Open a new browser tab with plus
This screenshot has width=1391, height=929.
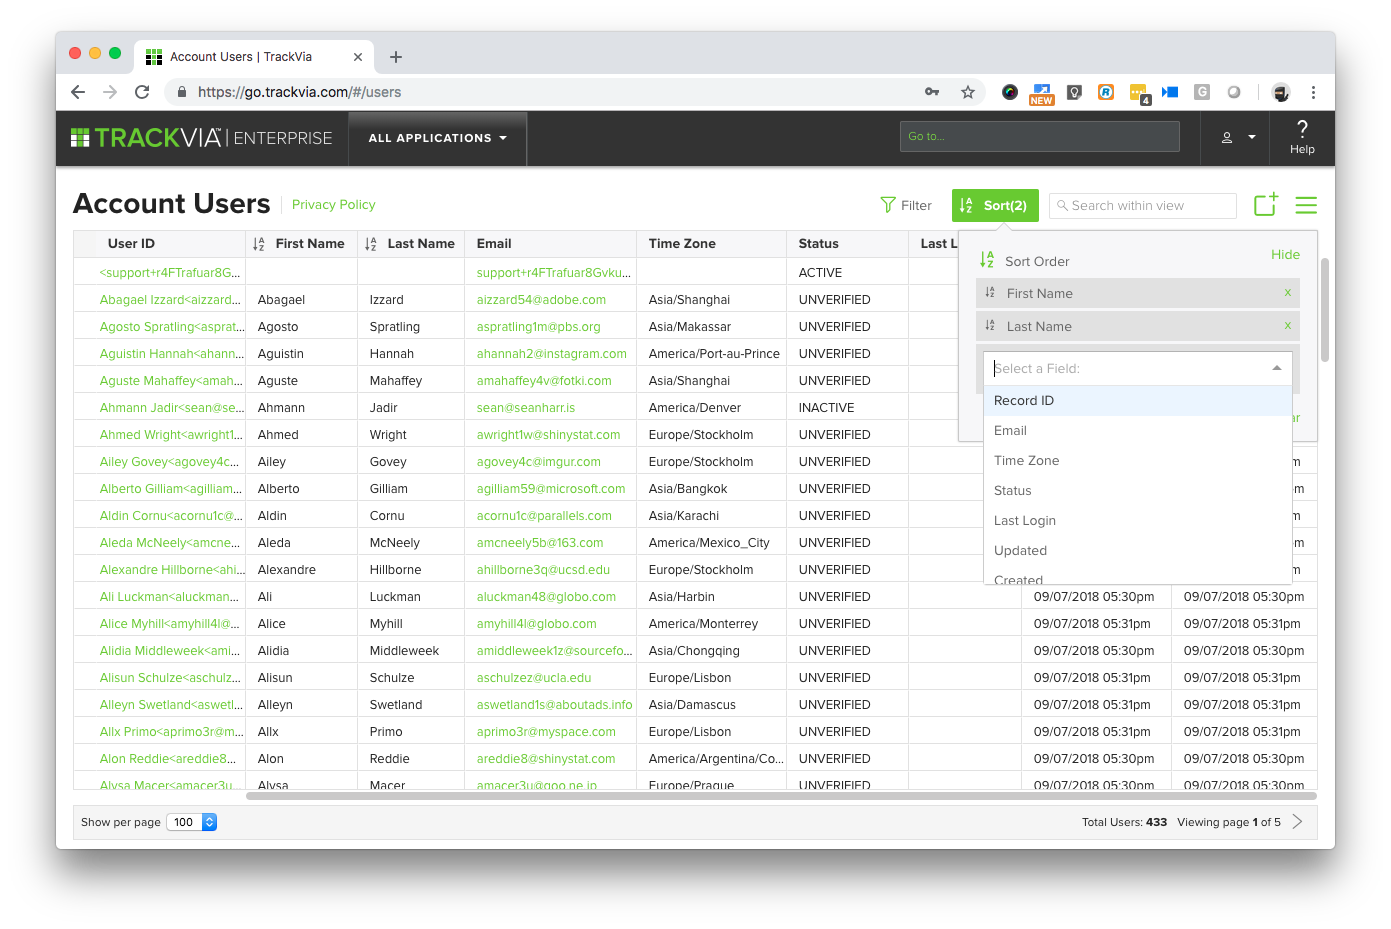(x=396, y=57)
